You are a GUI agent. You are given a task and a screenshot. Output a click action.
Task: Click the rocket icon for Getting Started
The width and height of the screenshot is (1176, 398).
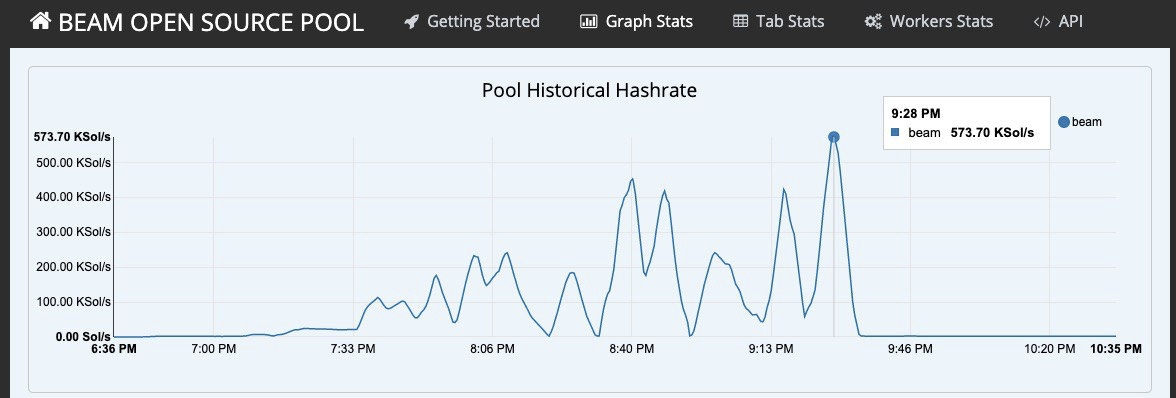point(411,22)
